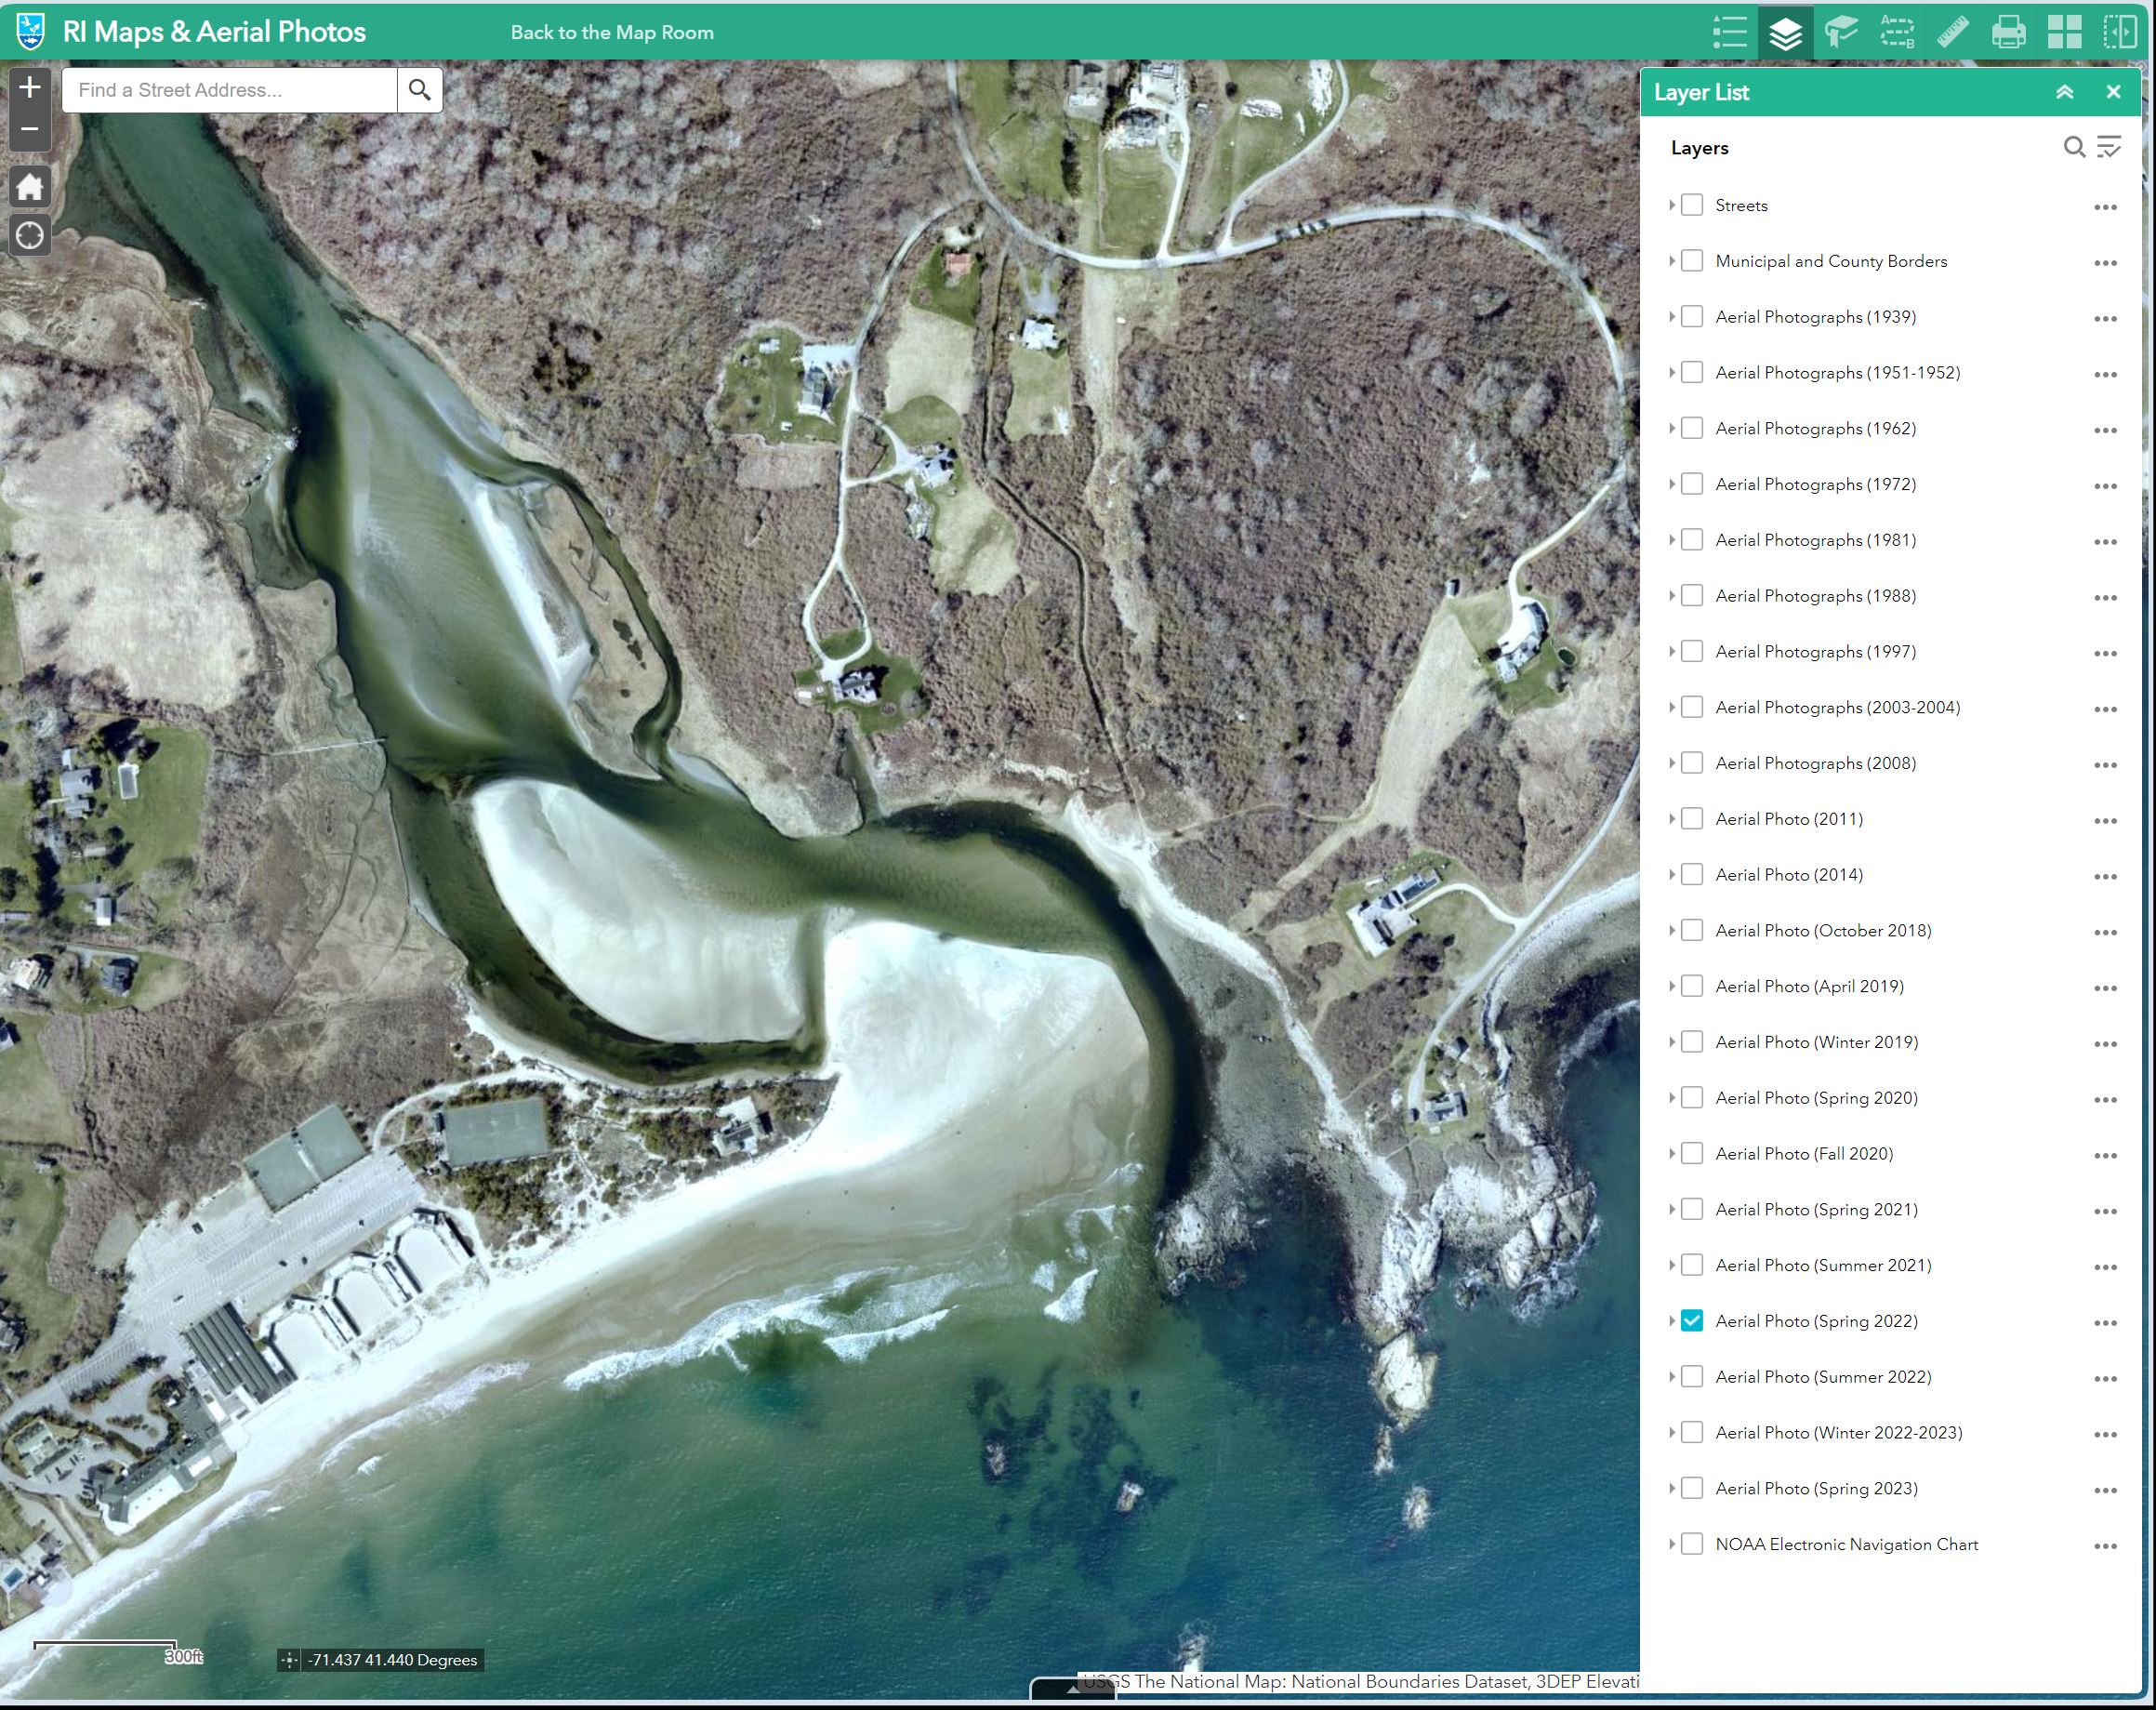Select the Layer List tool in the toolbar
Image resolution: width=2156 pixels, height=1710 pixels.
coord(1784,32)
